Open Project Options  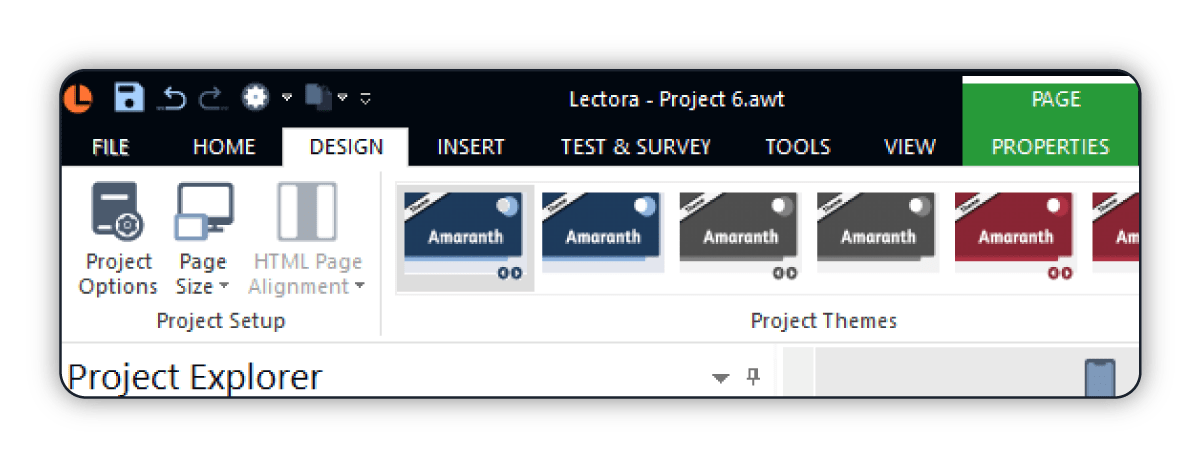pyautogui.click(x=120, y=240)
